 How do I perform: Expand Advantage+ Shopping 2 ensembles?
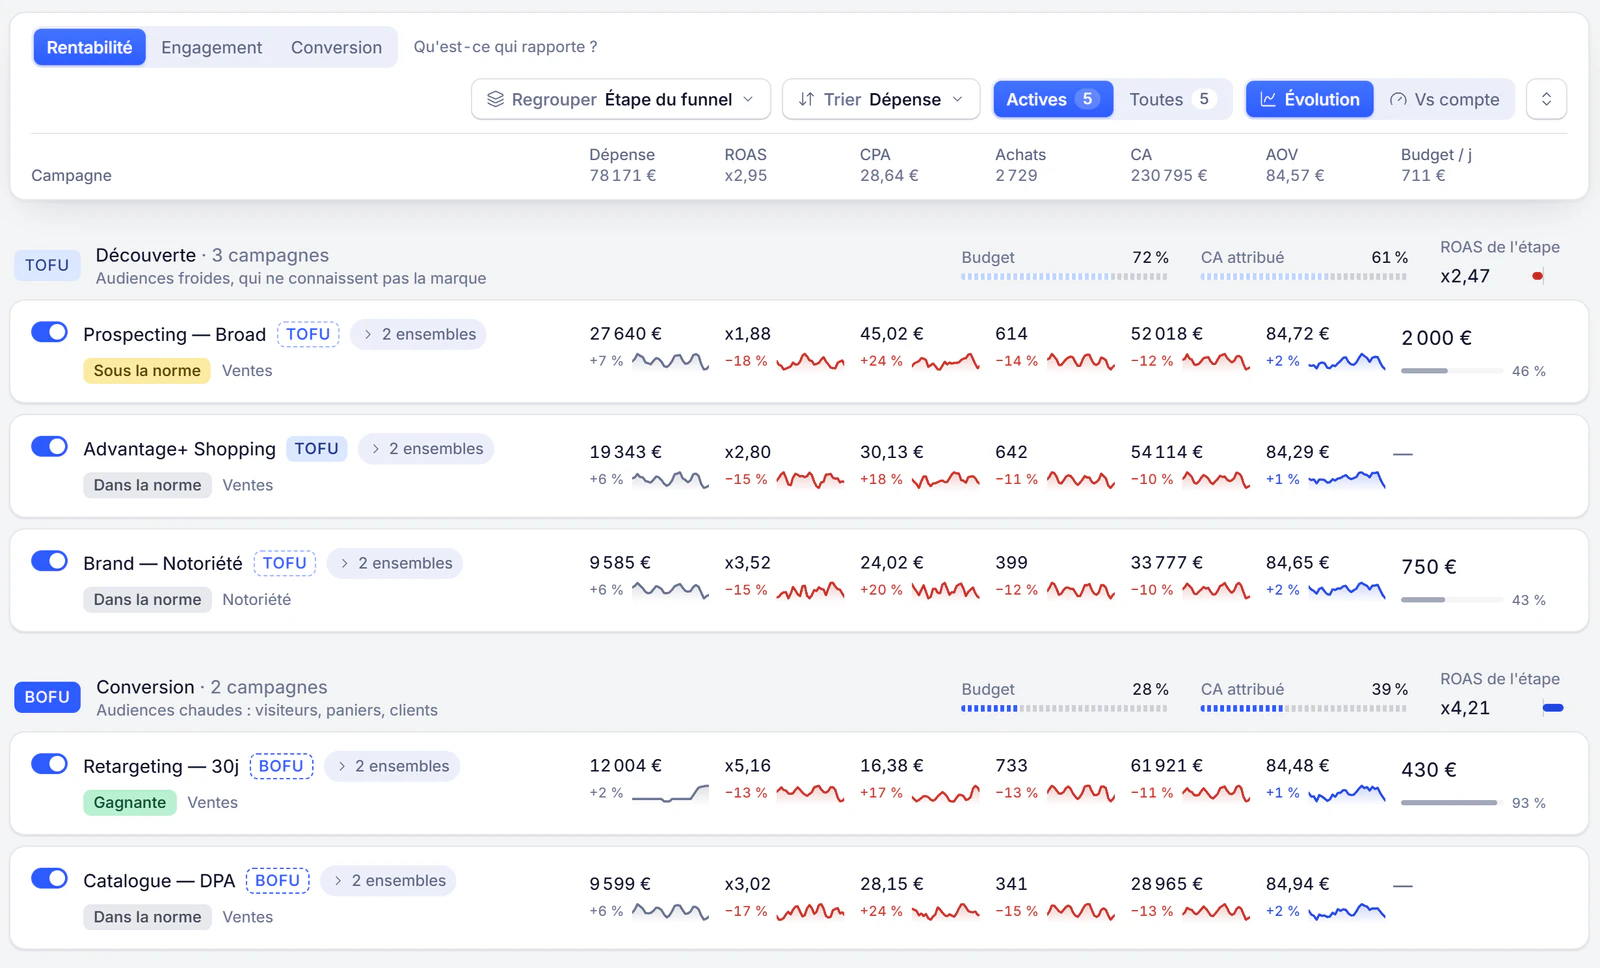[x=426, y=449]
